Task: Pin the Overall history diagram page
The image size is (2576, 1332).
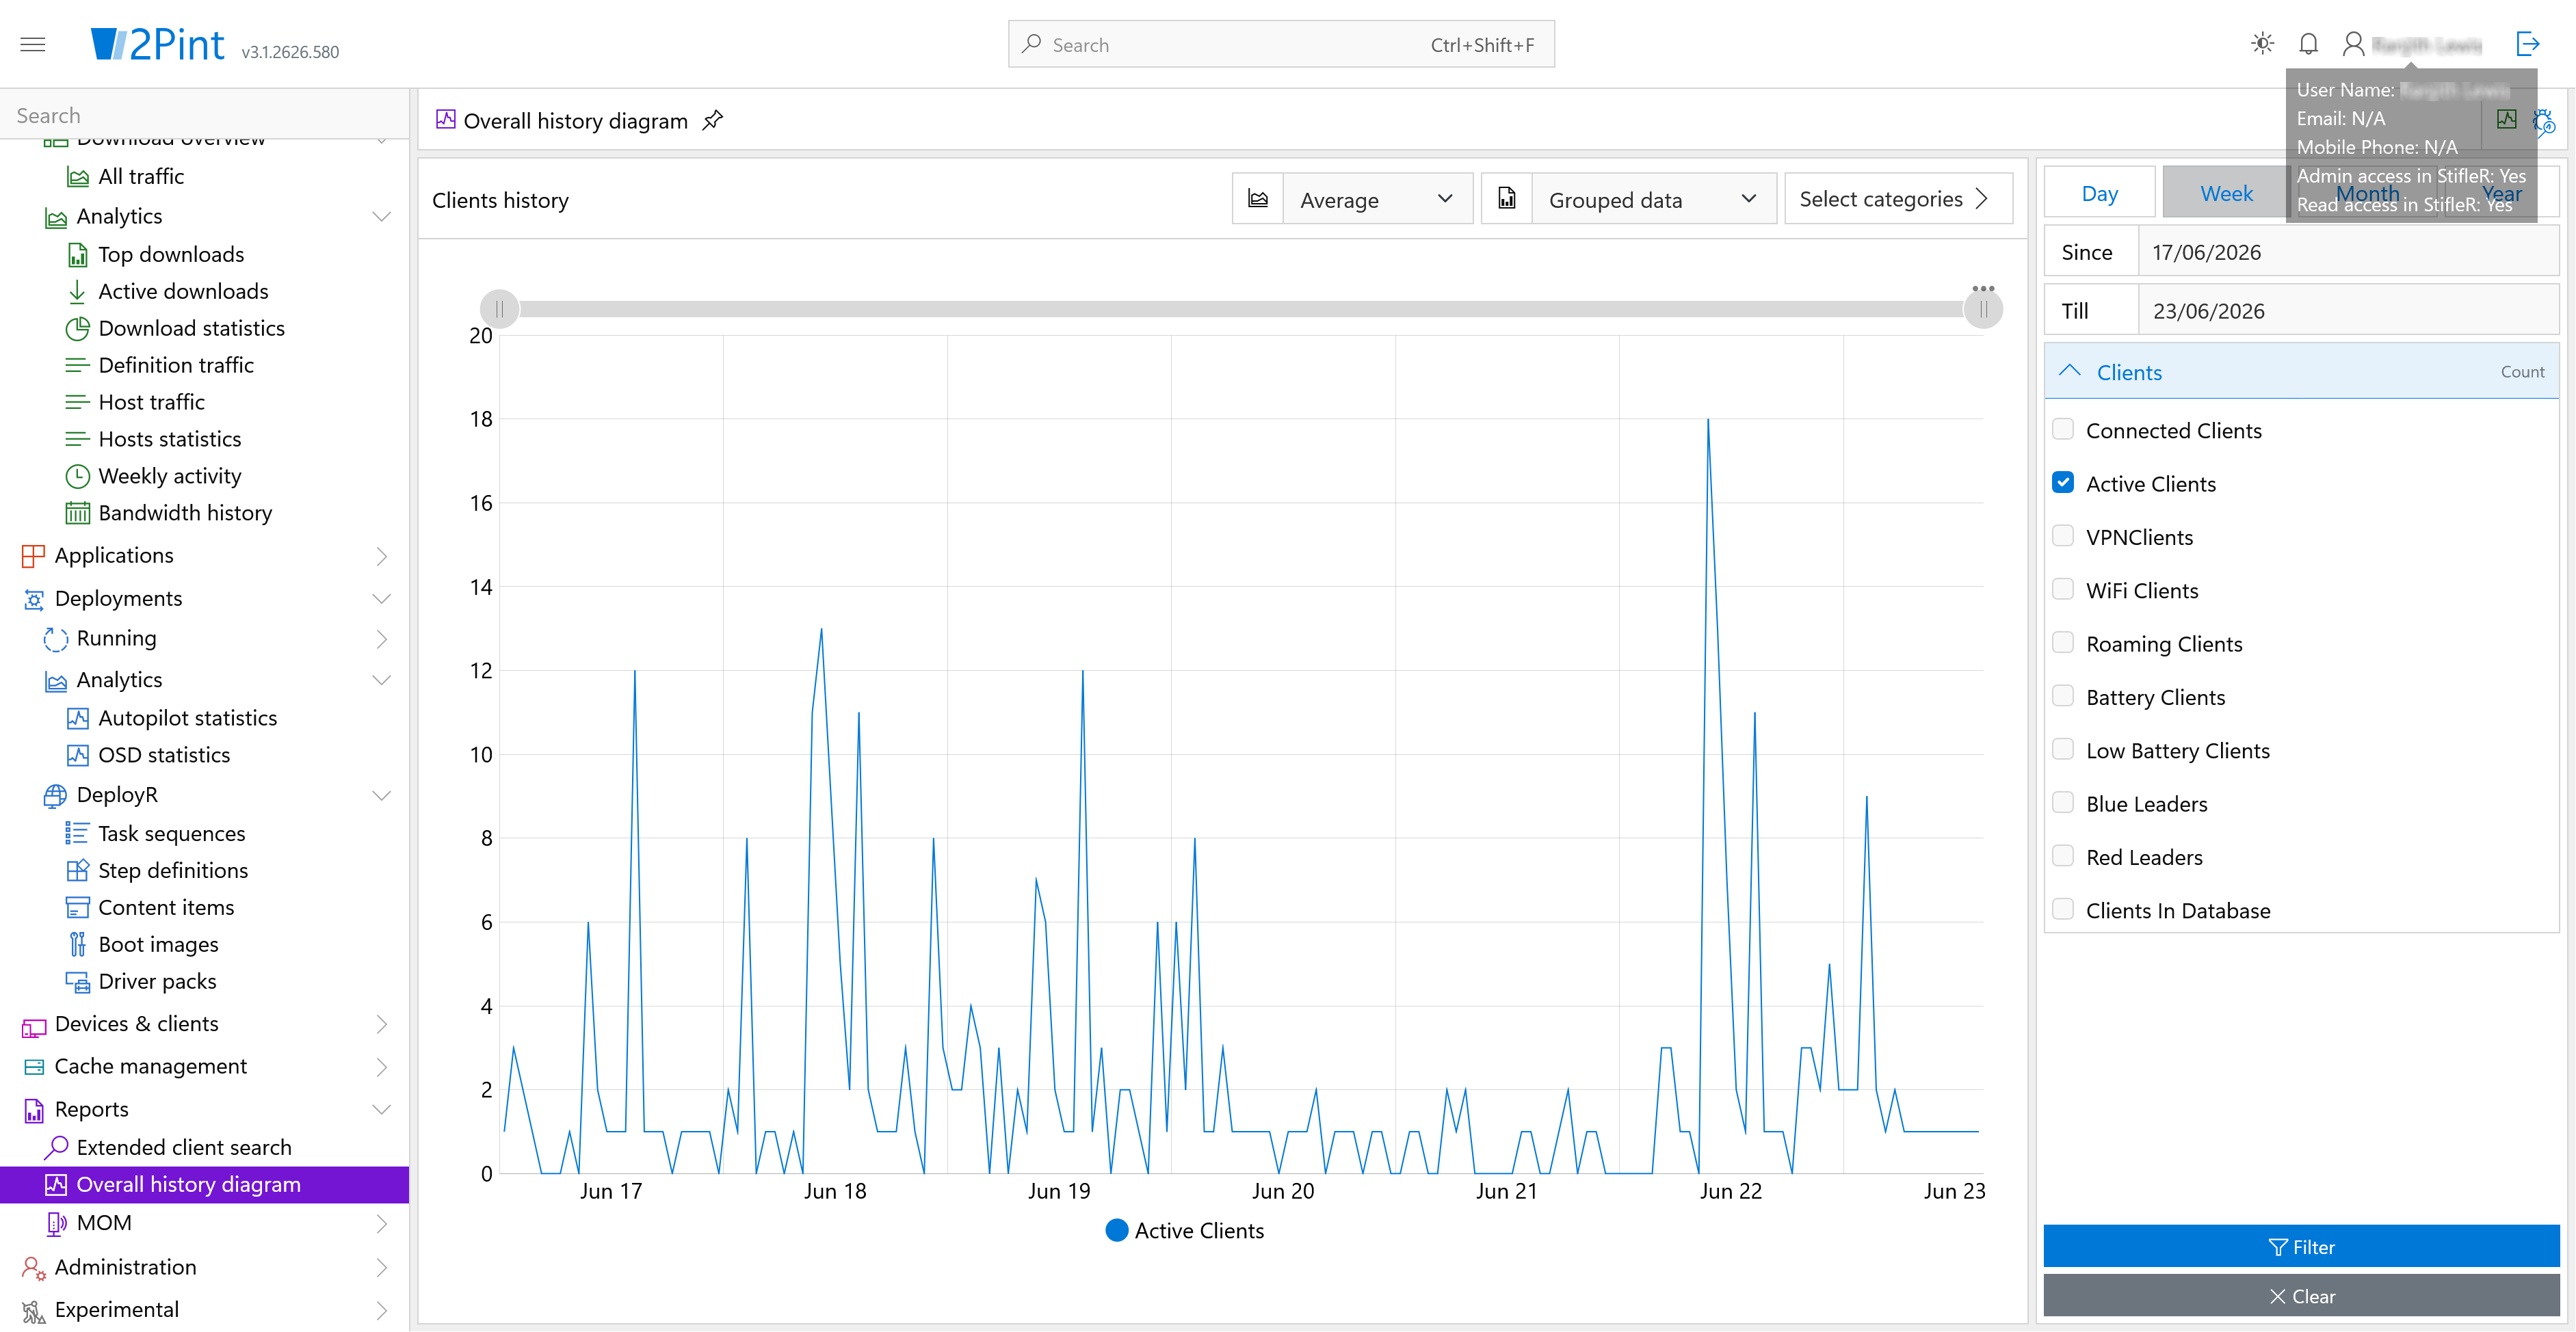Action: (x=712, y=121)
